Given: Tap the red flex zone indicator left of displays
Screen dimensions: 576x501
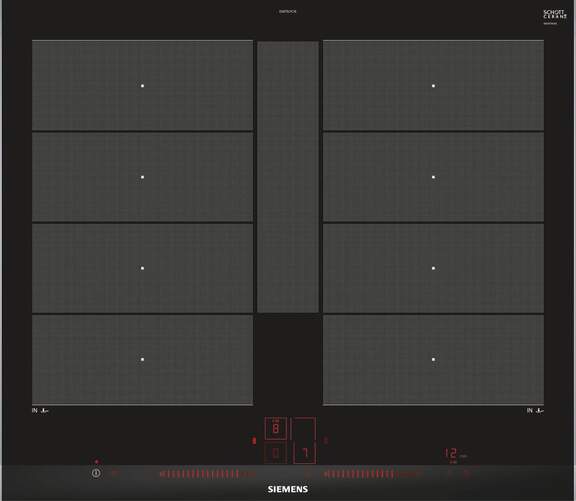Looking at the screenshot, I should pyautogui.click(x=254, y=440).
